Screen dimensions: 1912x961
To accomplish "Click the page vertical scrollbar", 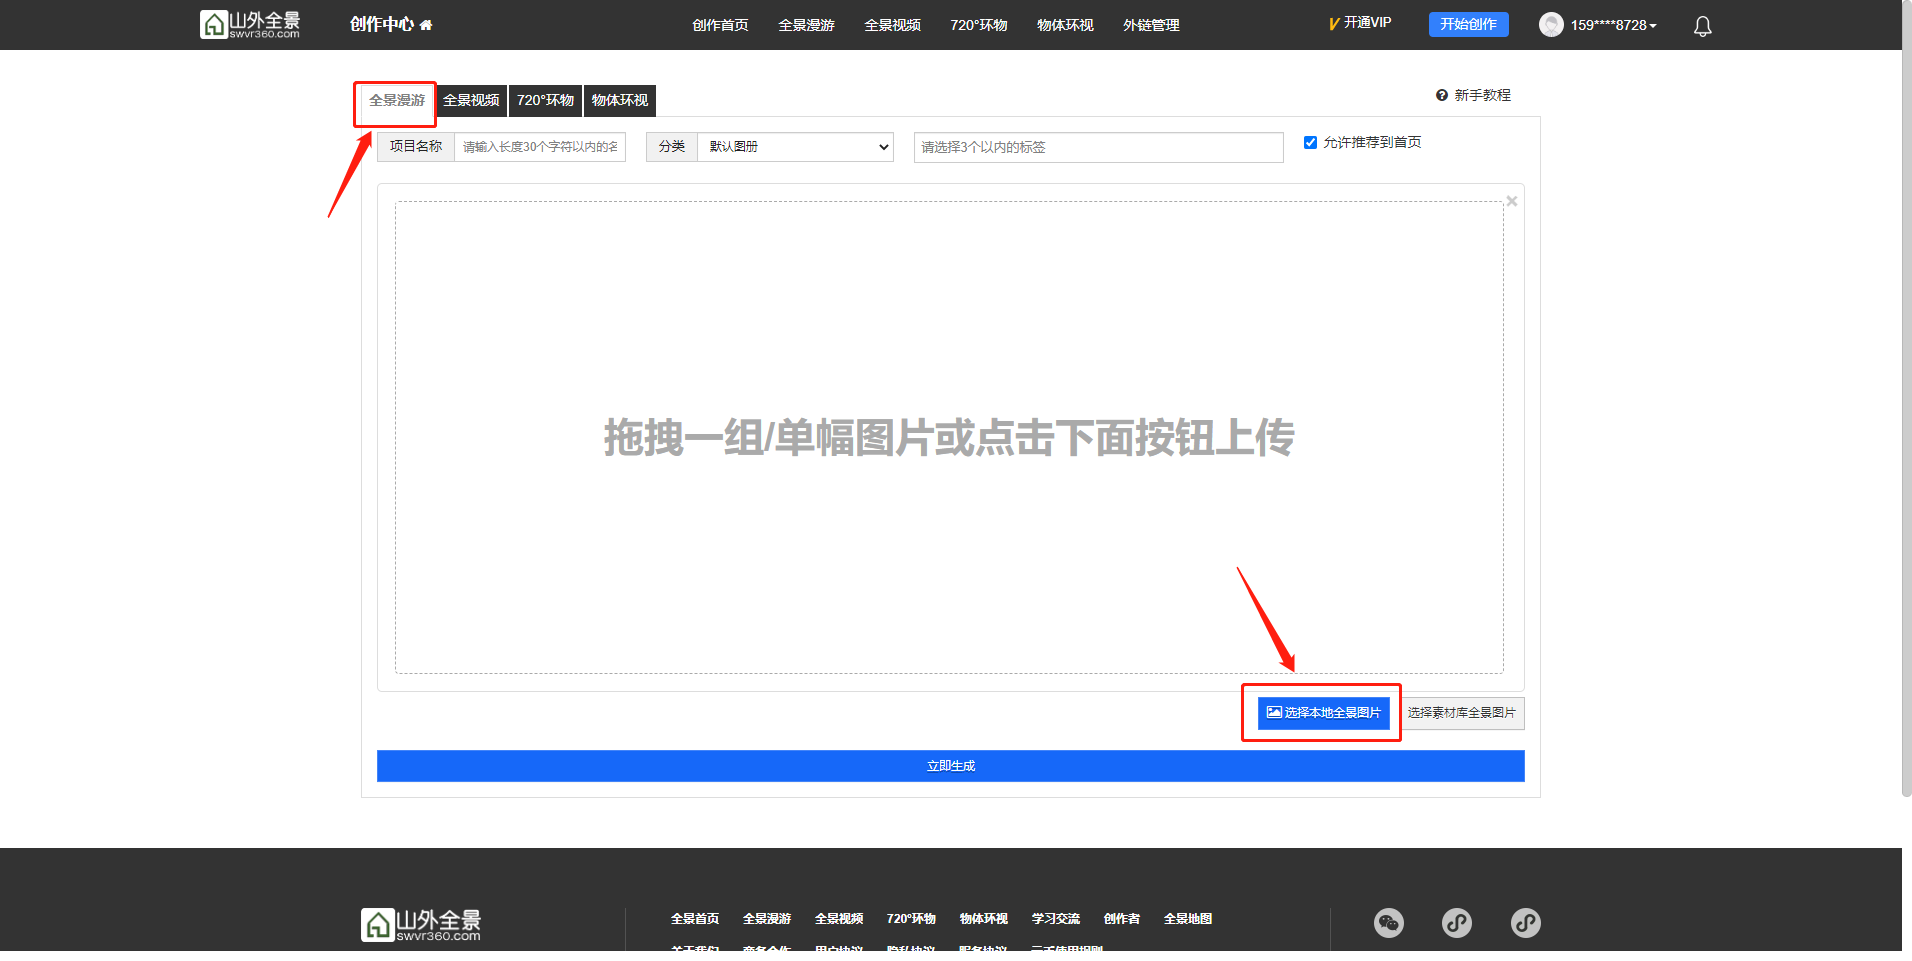I will 1906,400.
